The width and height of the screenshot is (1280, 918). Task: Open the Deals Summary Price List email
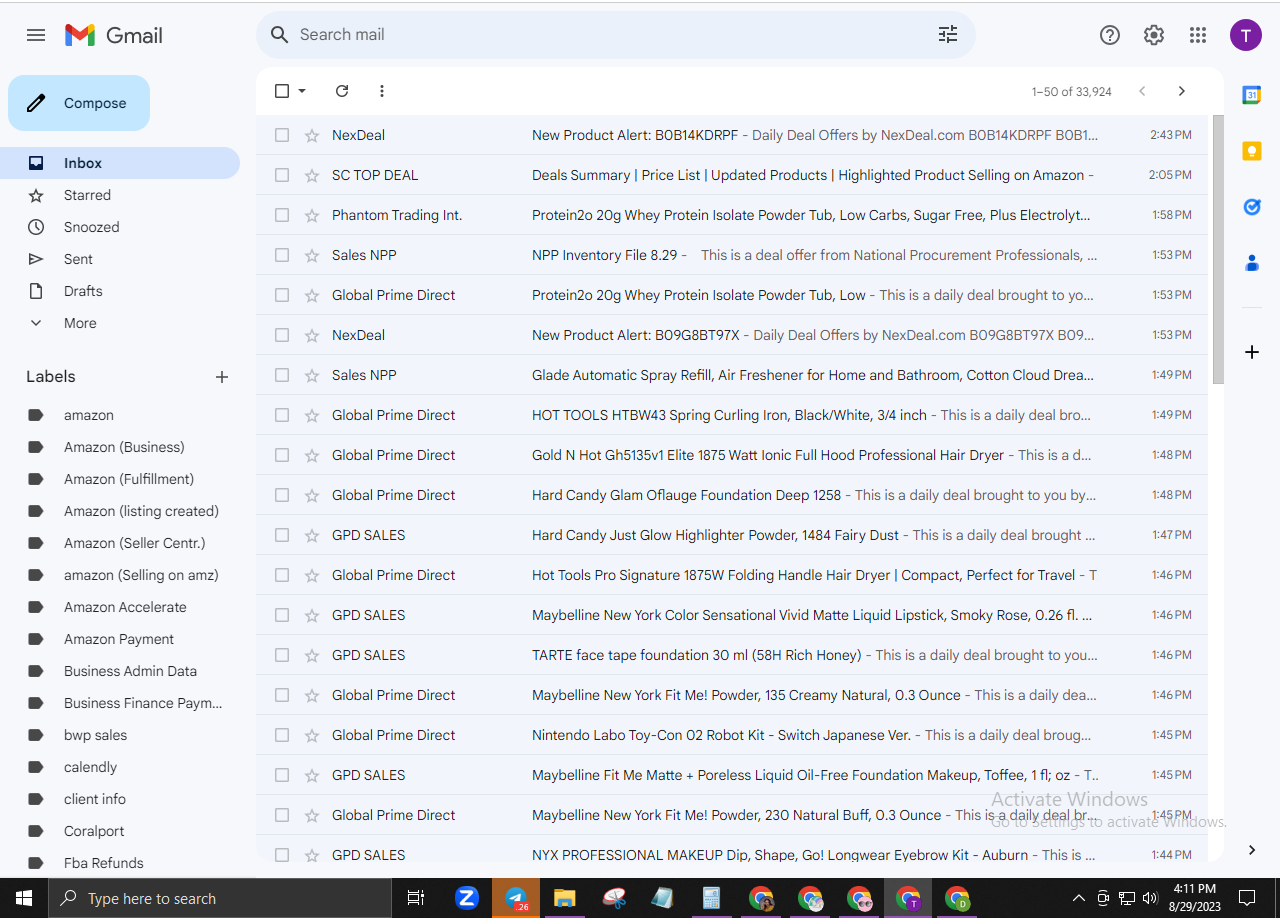(732, 175)
